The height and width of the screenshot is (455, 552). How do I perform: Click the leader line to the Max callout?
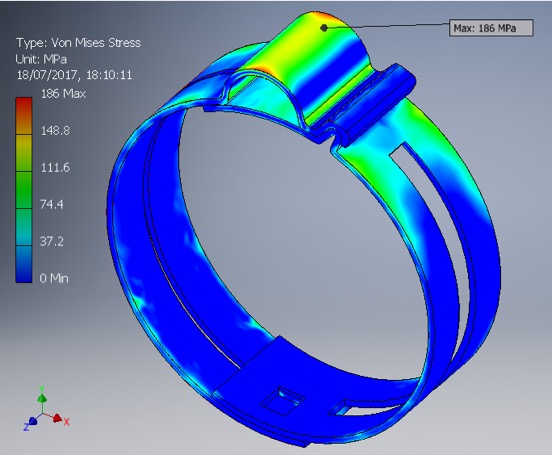click(x=388, y=25)
